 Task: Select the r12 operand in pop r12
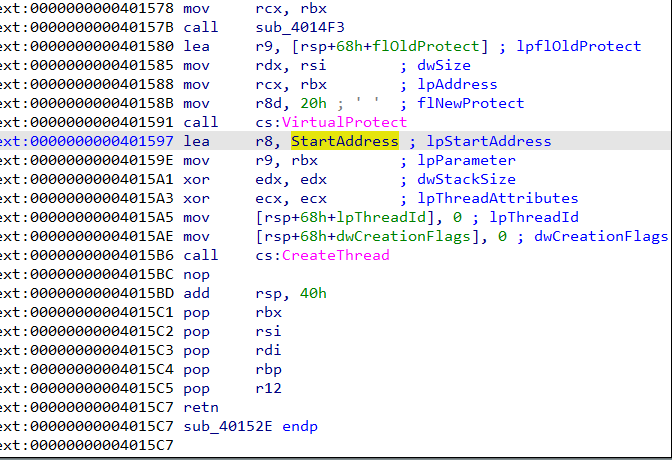coord(268,388)
